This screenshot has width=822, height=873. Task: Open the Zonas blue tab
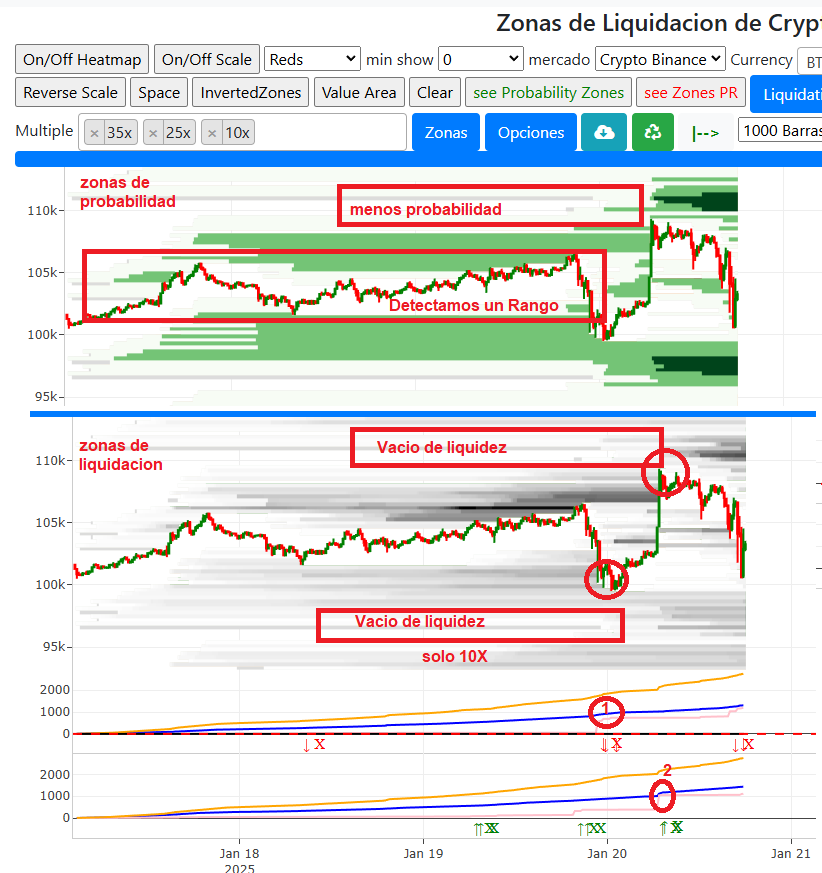[x=446, y=132]
